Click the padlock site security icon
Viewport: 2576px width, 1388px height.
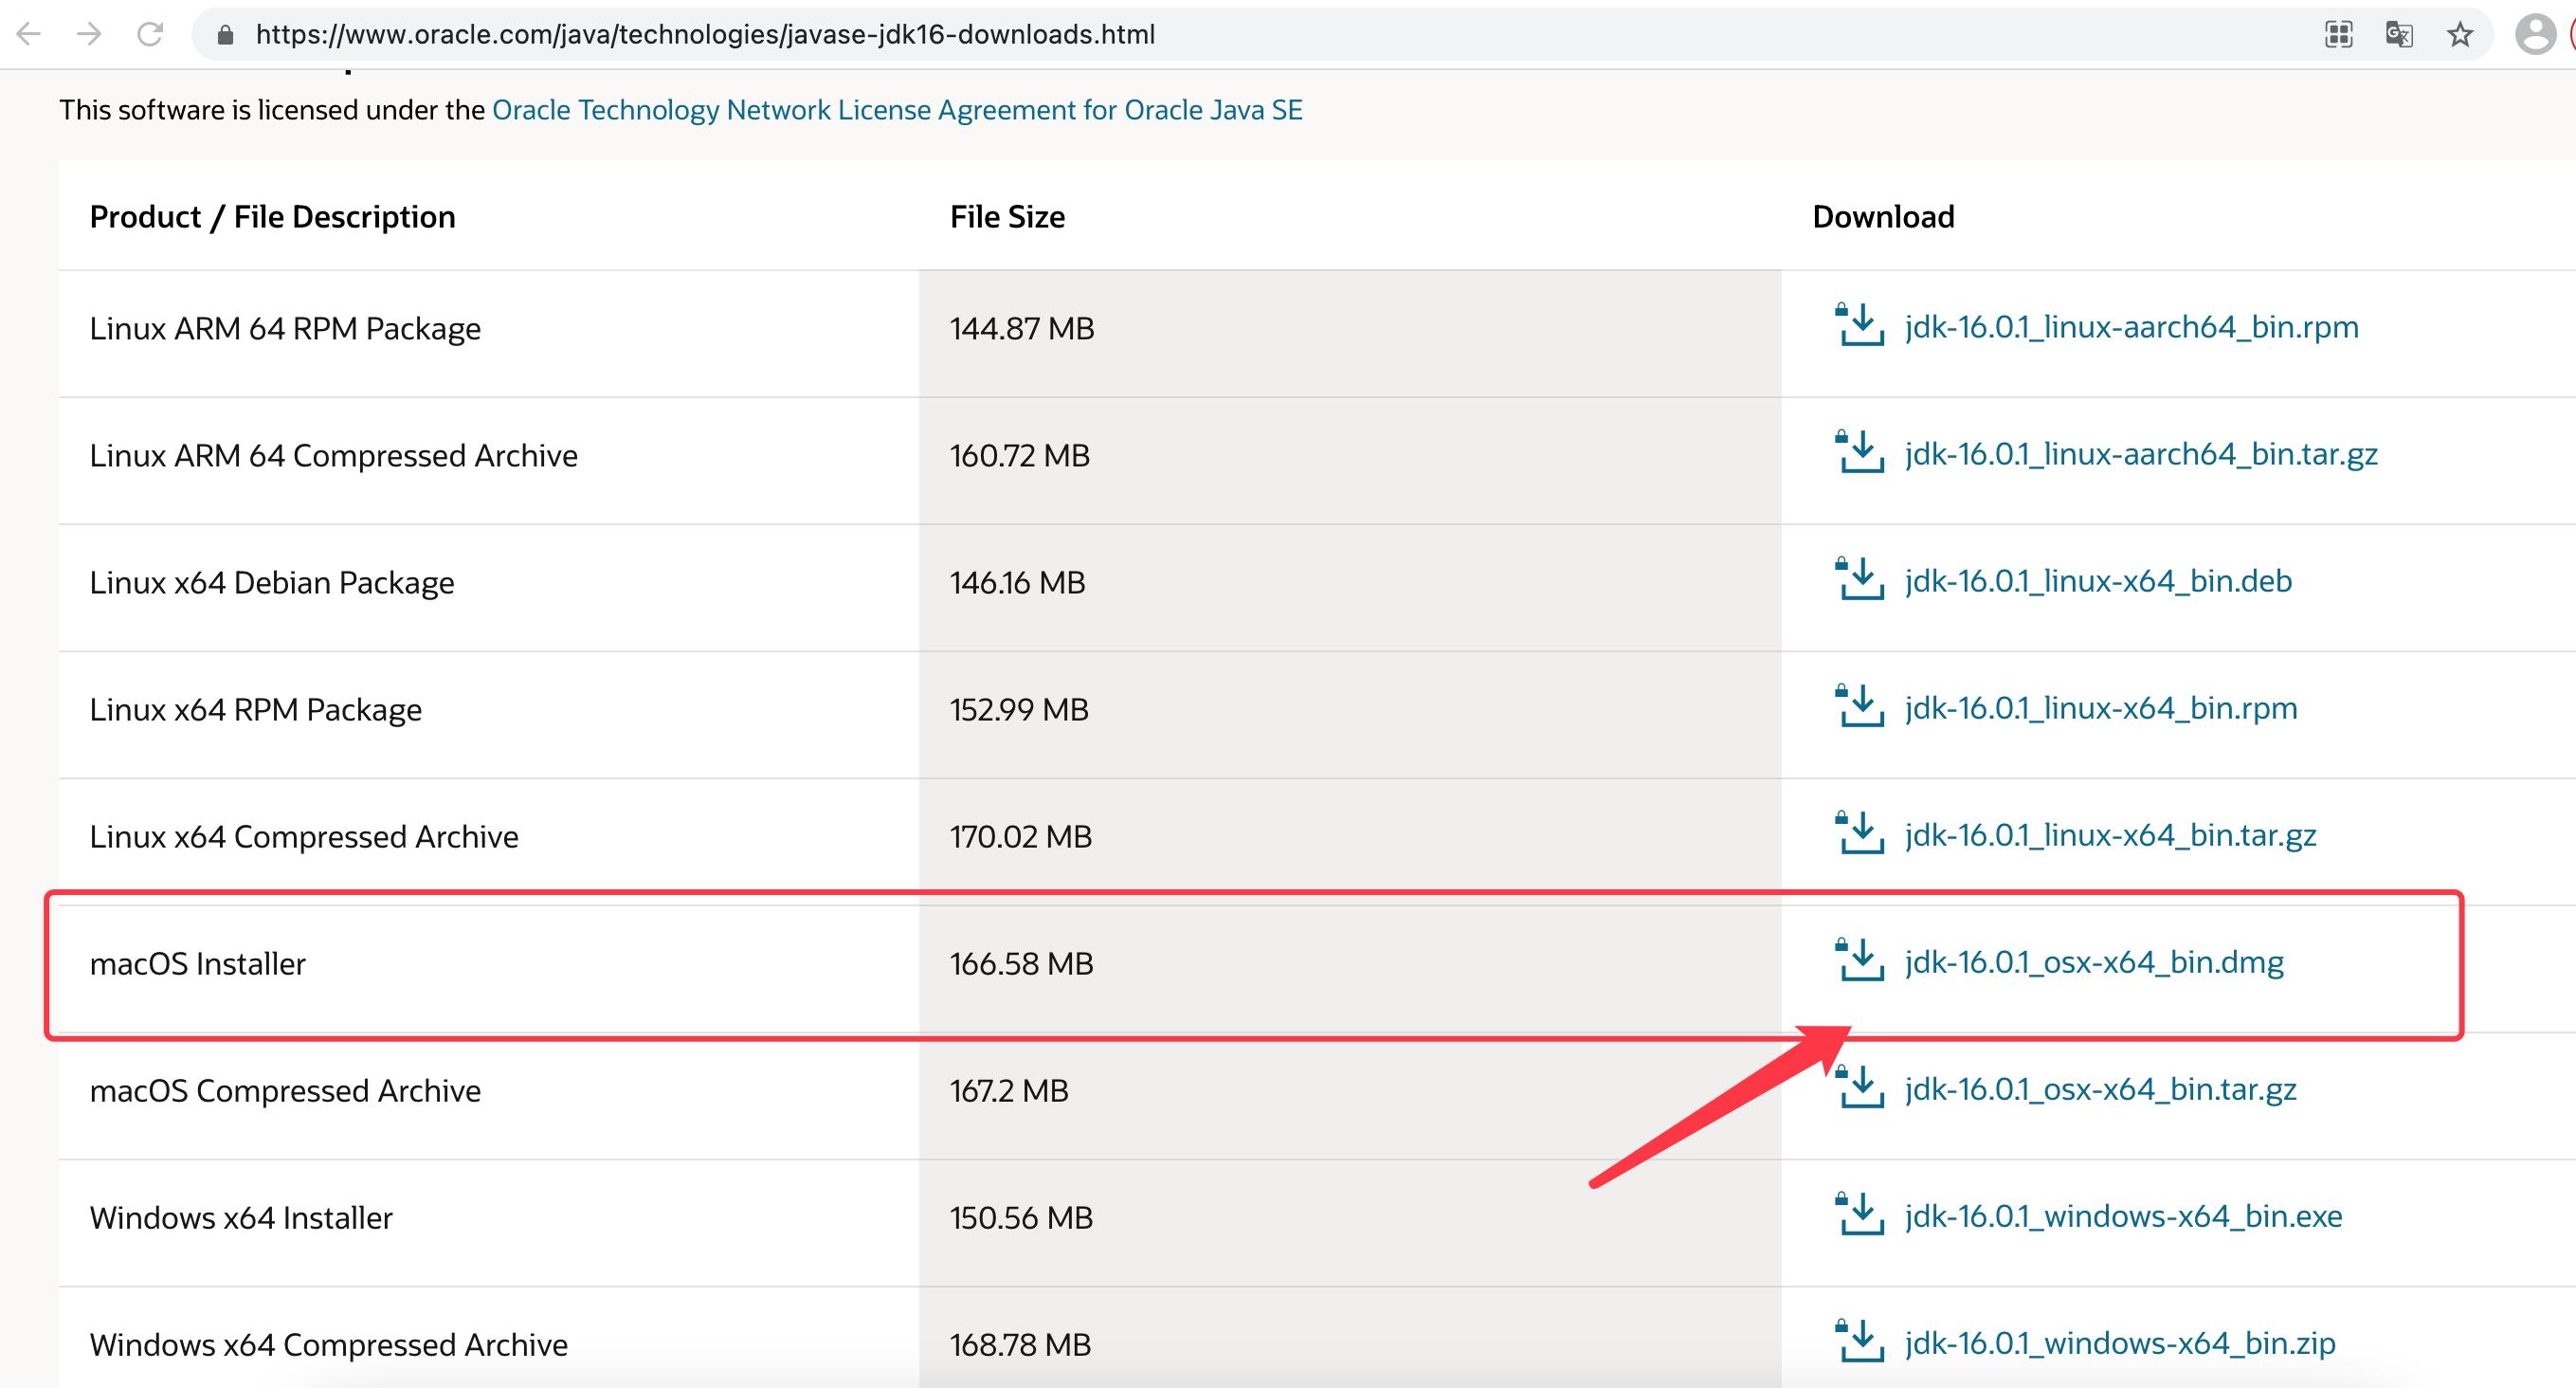coord(225,36)
